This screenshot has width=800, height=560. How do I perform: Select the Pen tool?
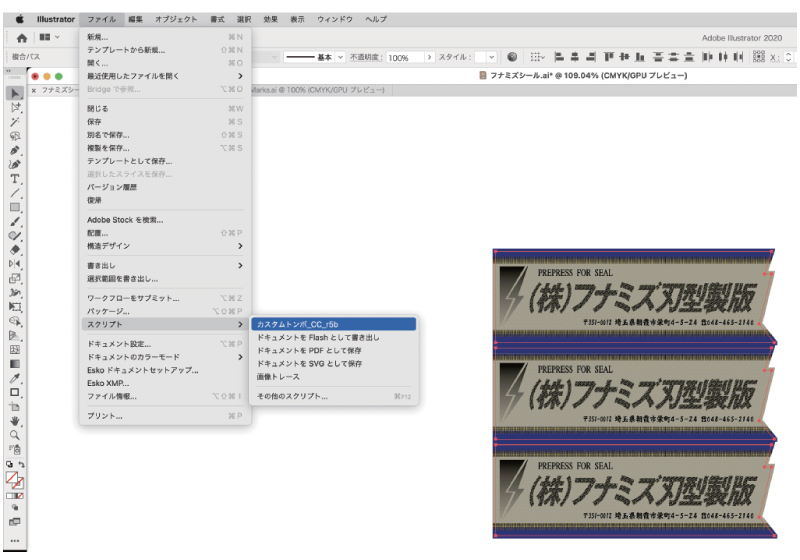click(x=15, y=150)
